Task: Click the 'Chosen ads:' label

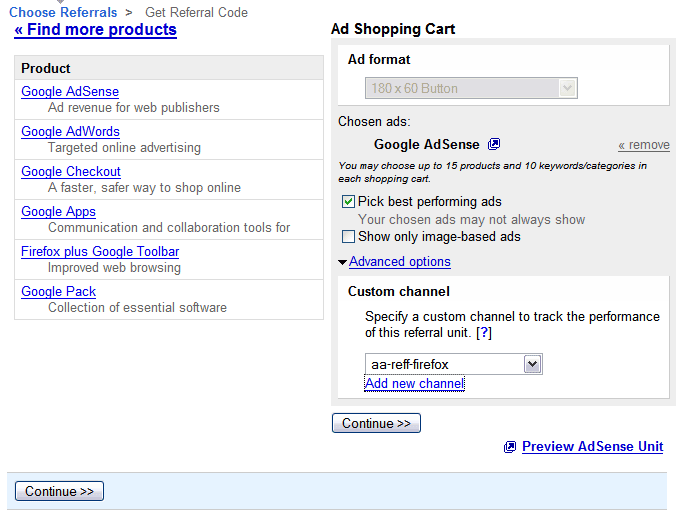Action: click(374, 122)
